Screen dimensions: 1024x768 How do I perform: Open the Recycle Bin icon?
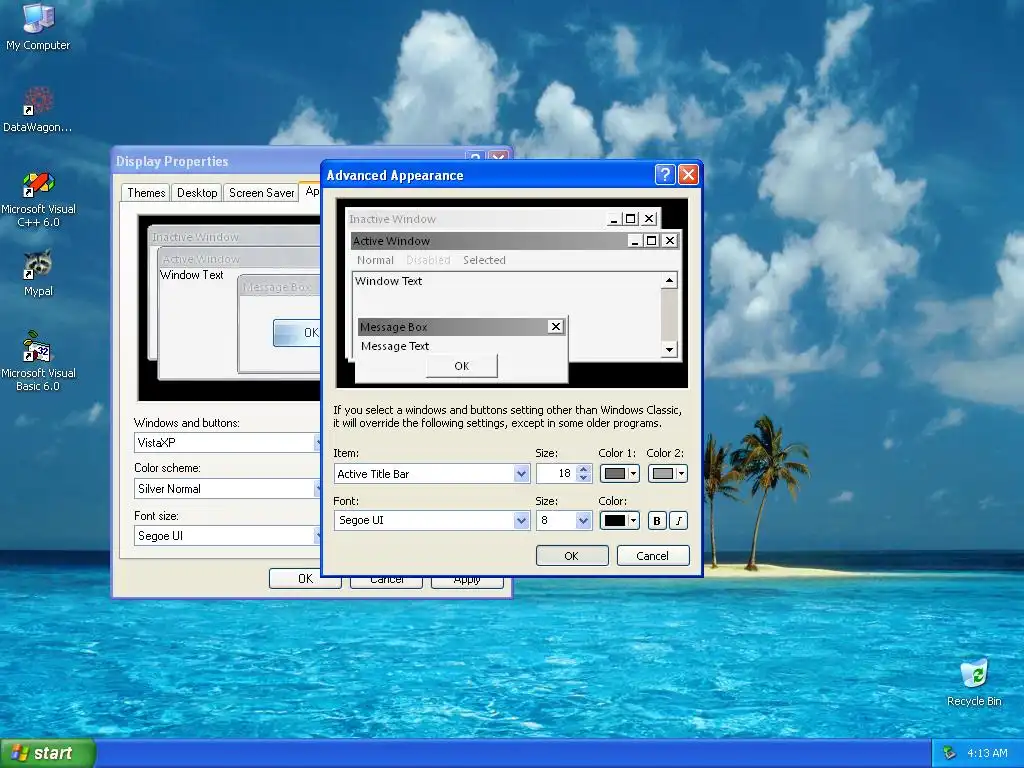click(x=974, y=682)
